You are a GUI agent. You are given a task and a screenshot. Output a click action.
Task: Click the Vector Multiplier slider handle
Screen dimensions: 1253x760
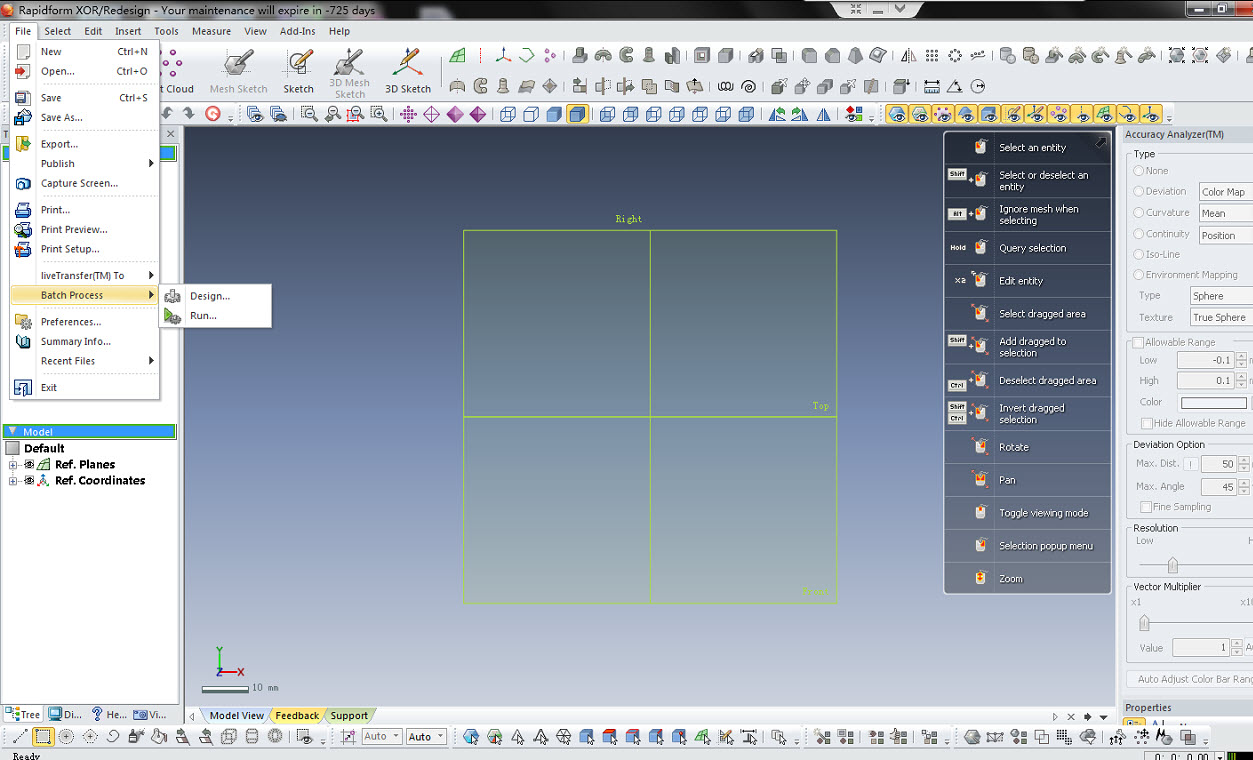(1145, 624)
